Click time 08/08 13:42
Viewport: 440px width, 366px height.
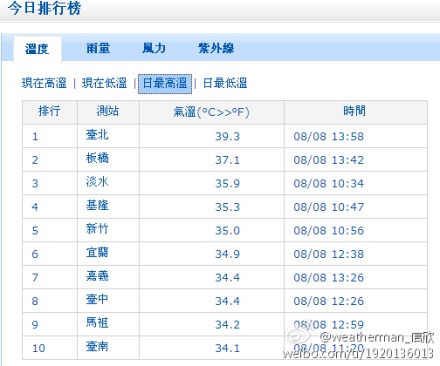tap(329, 160)
